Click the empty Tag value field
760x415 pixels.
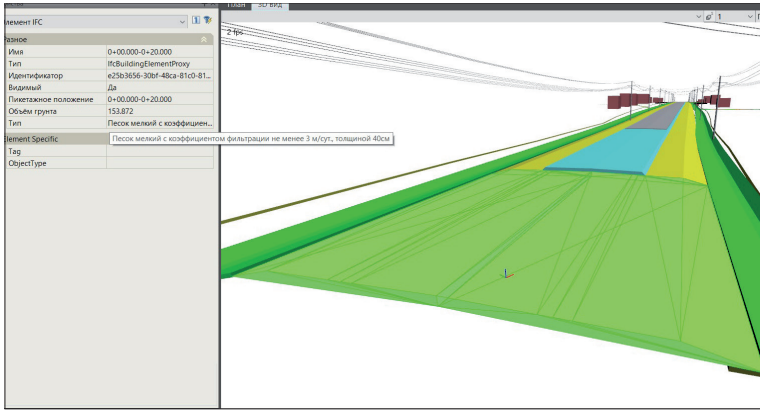pyautogui.click(x=160, y=151)
